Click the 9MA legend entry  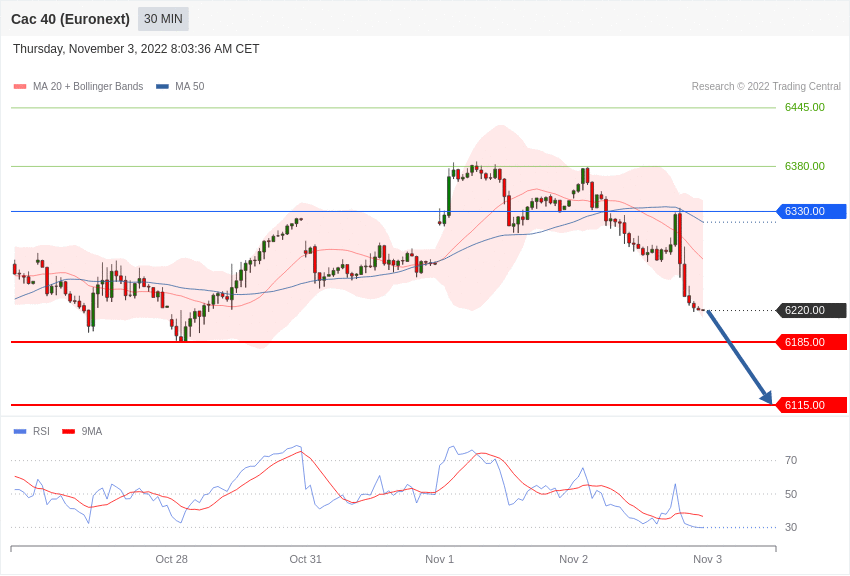[91, 432]
